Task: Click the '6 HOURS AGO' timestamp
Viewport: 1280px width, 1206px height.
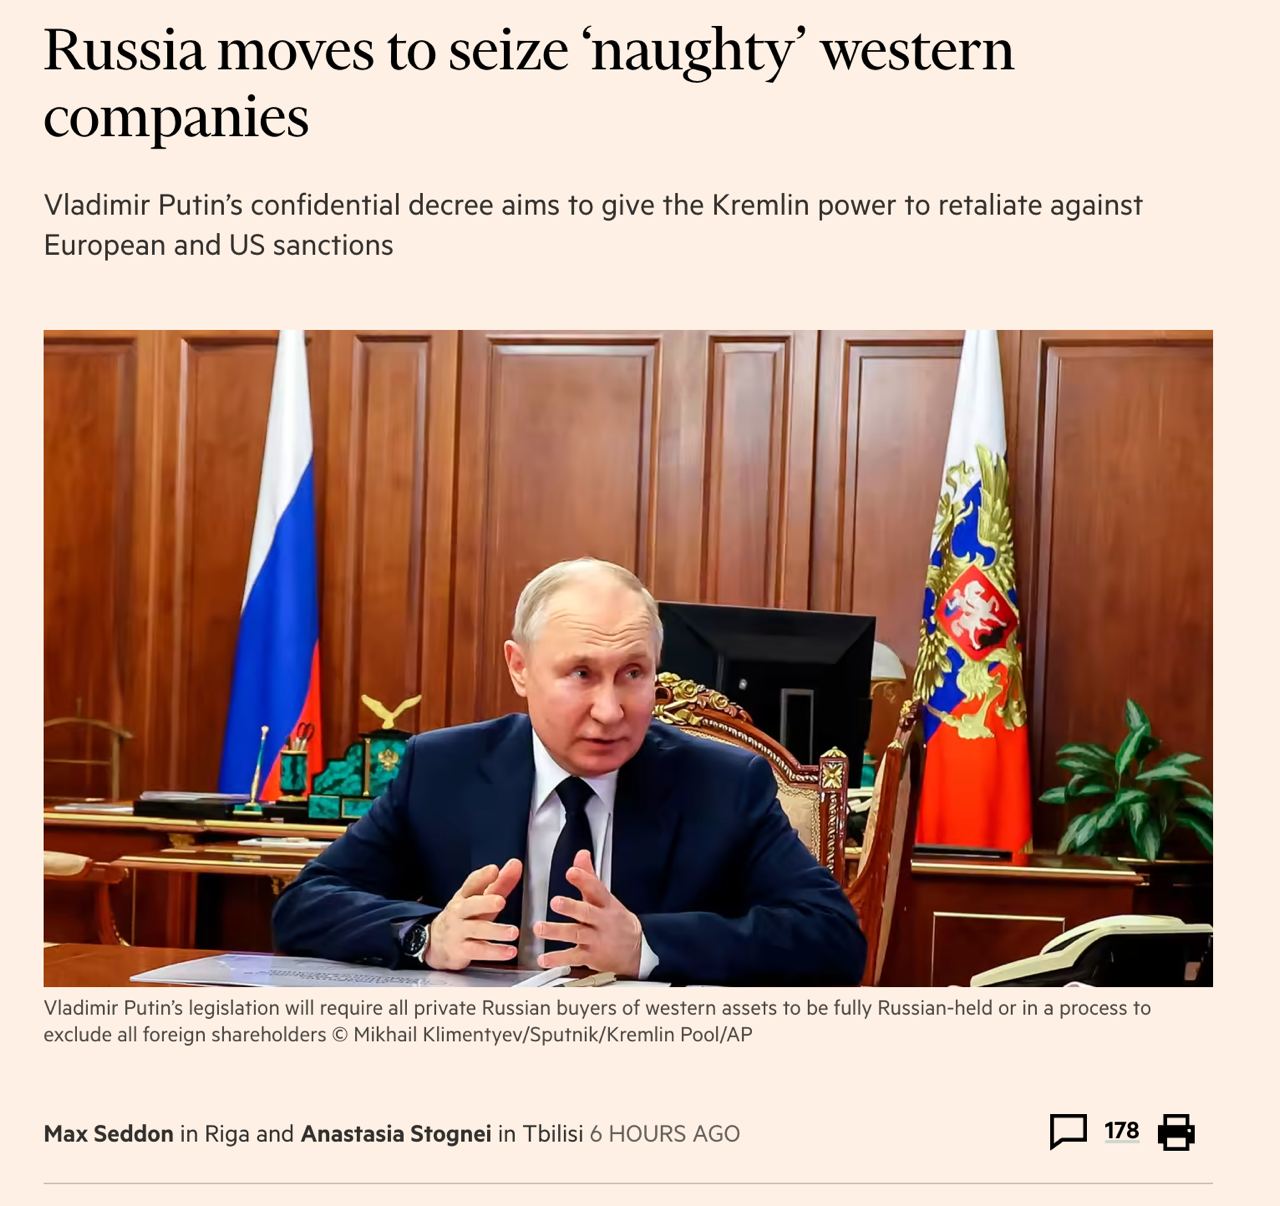Action: pyautogui.click(x=665, y=1133)
